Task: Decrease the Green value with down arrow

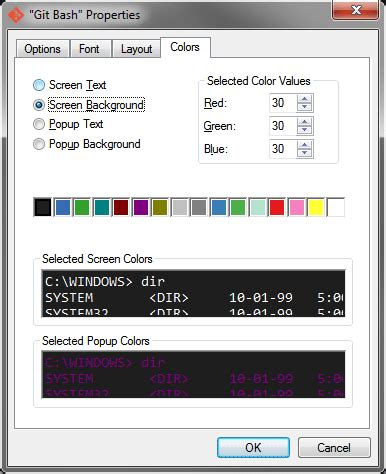Action: click(304, 130)
